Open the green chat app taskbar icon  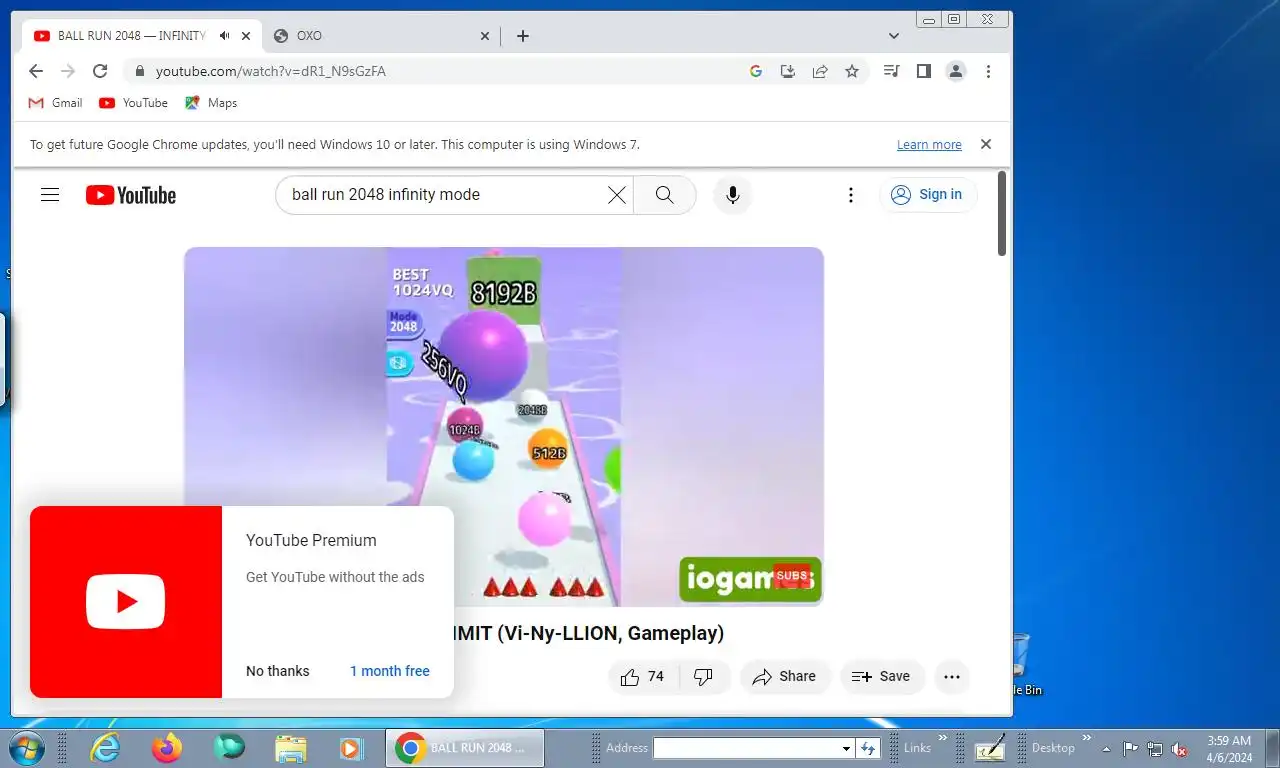coord(229,748)
